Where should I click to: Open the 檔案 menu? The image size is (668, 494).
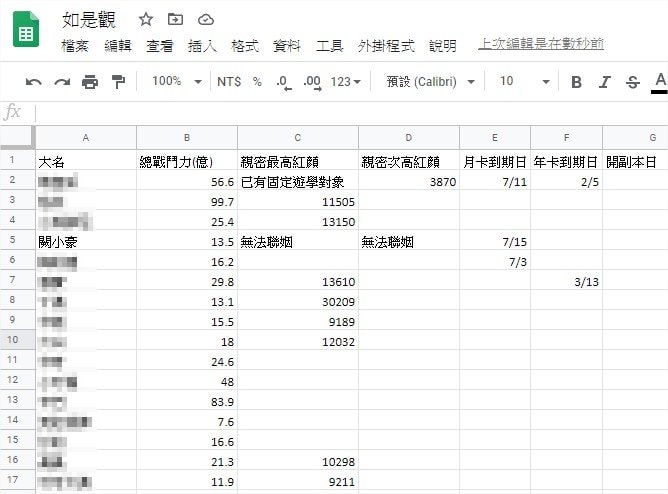[75, 45]
